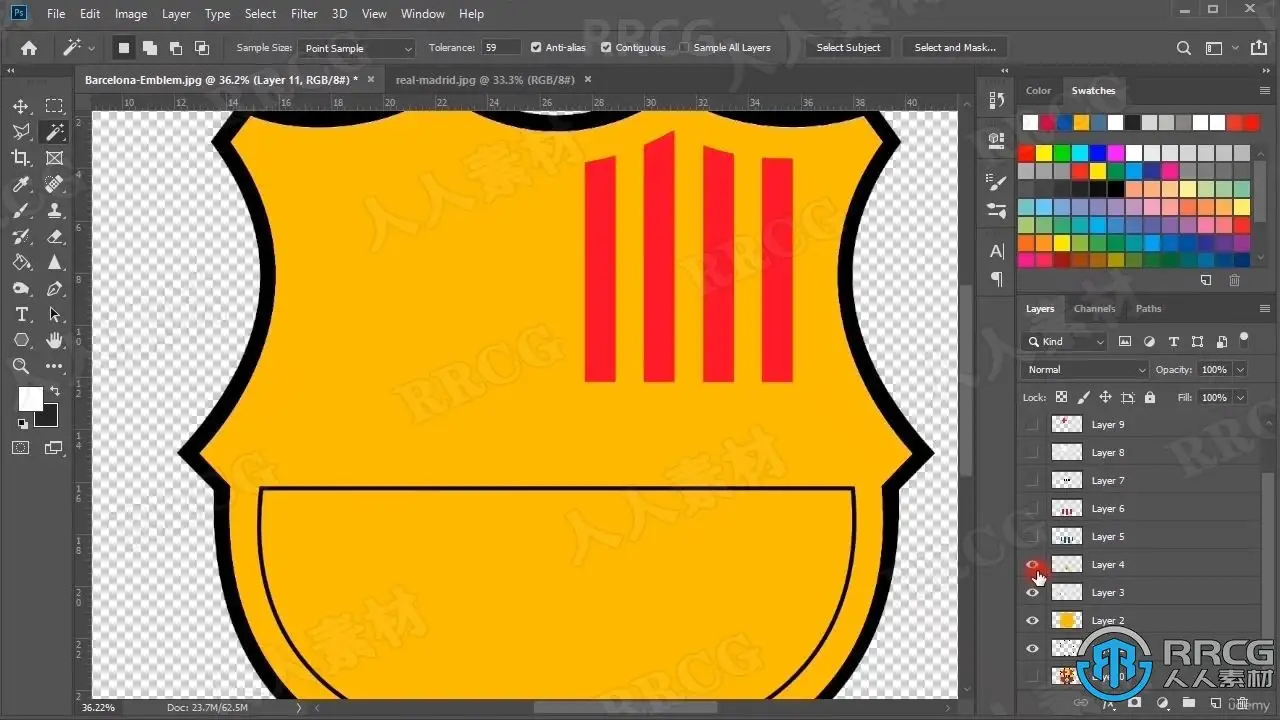Select the Eyedropper tool
Viewport: 1280px width, 720px height.
(21, 184)
